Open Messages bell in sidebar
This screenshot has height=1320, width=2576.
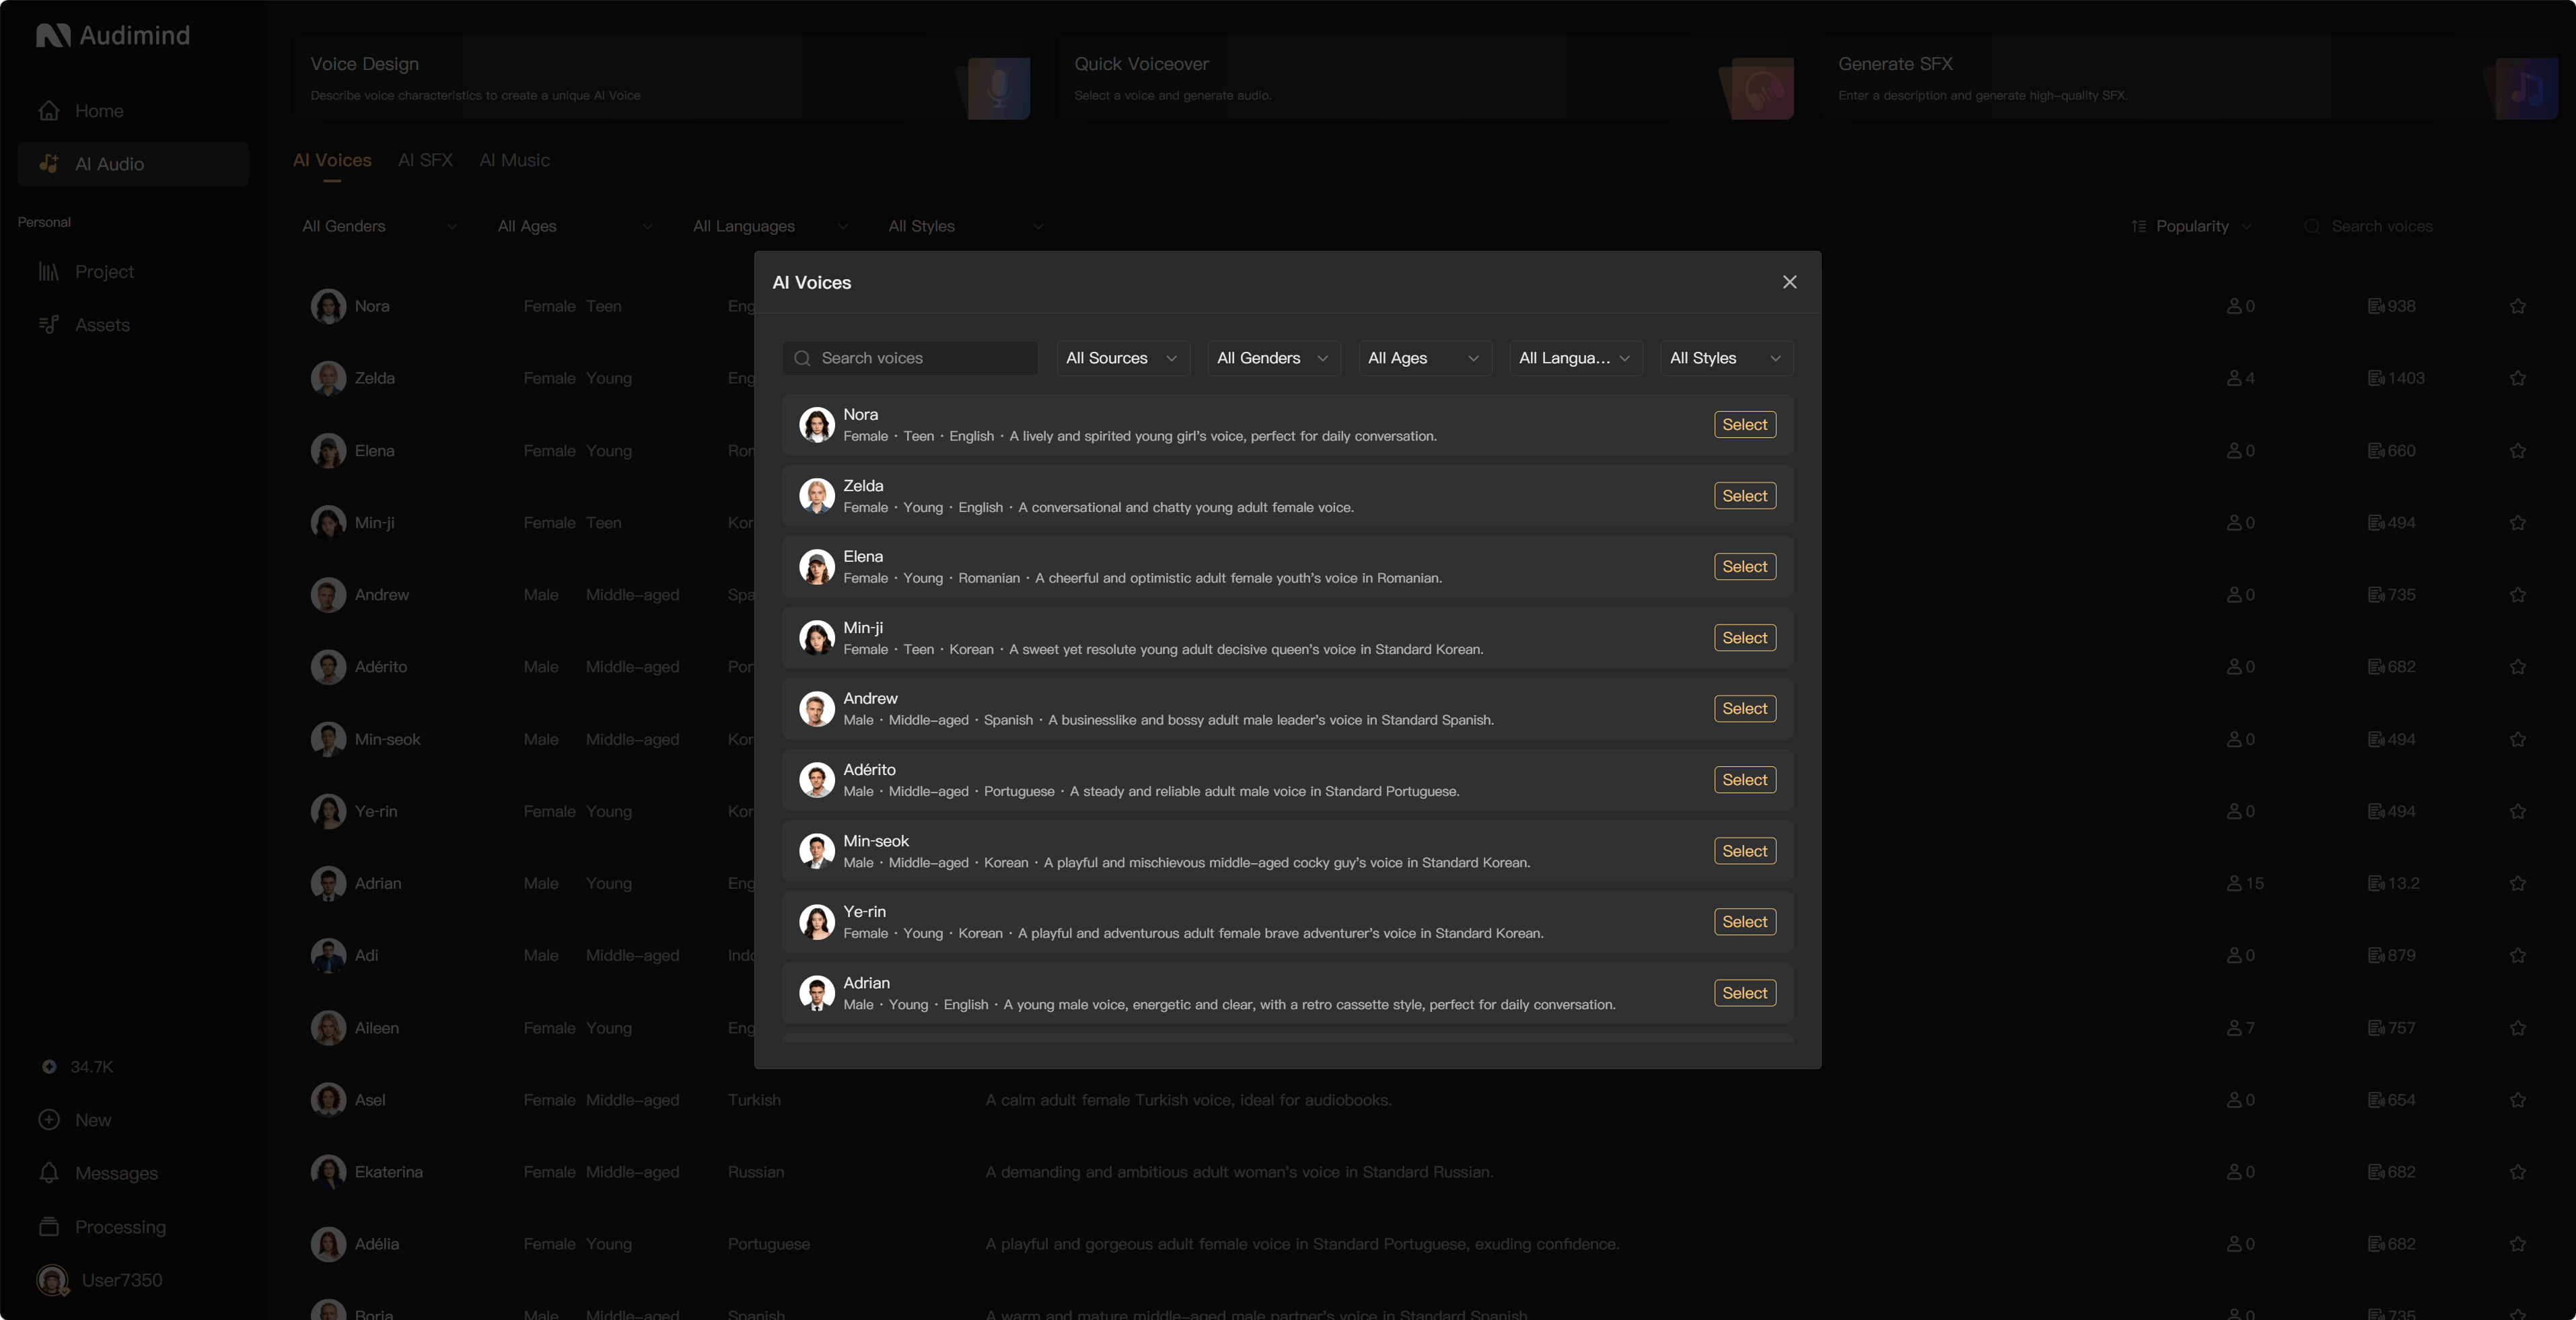49,1173
